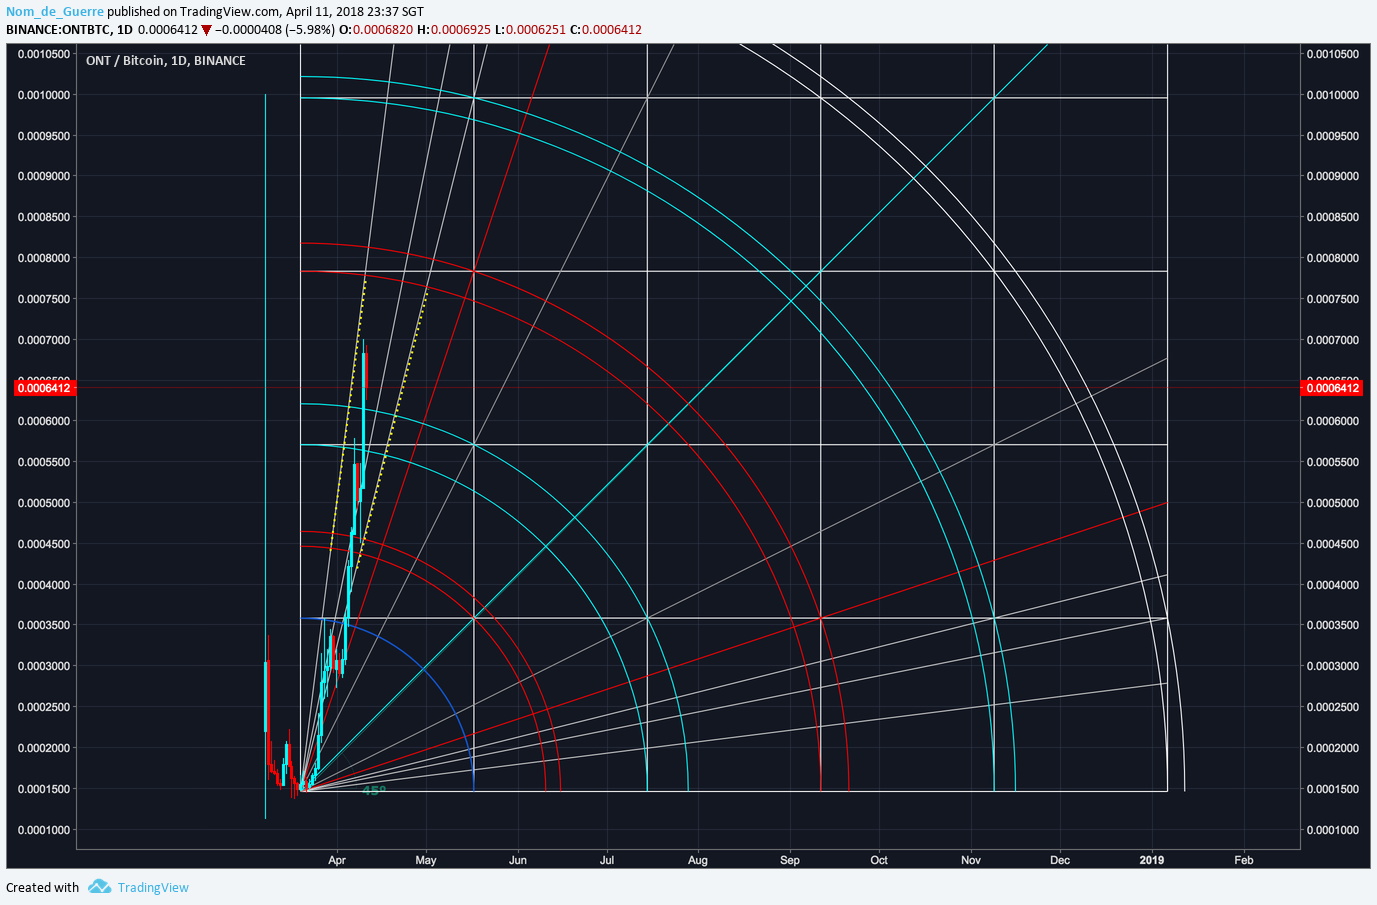Screen dimensions: 1377x905
Task: Click 0.0005000 on the left price axis
Action: (44, 503)
